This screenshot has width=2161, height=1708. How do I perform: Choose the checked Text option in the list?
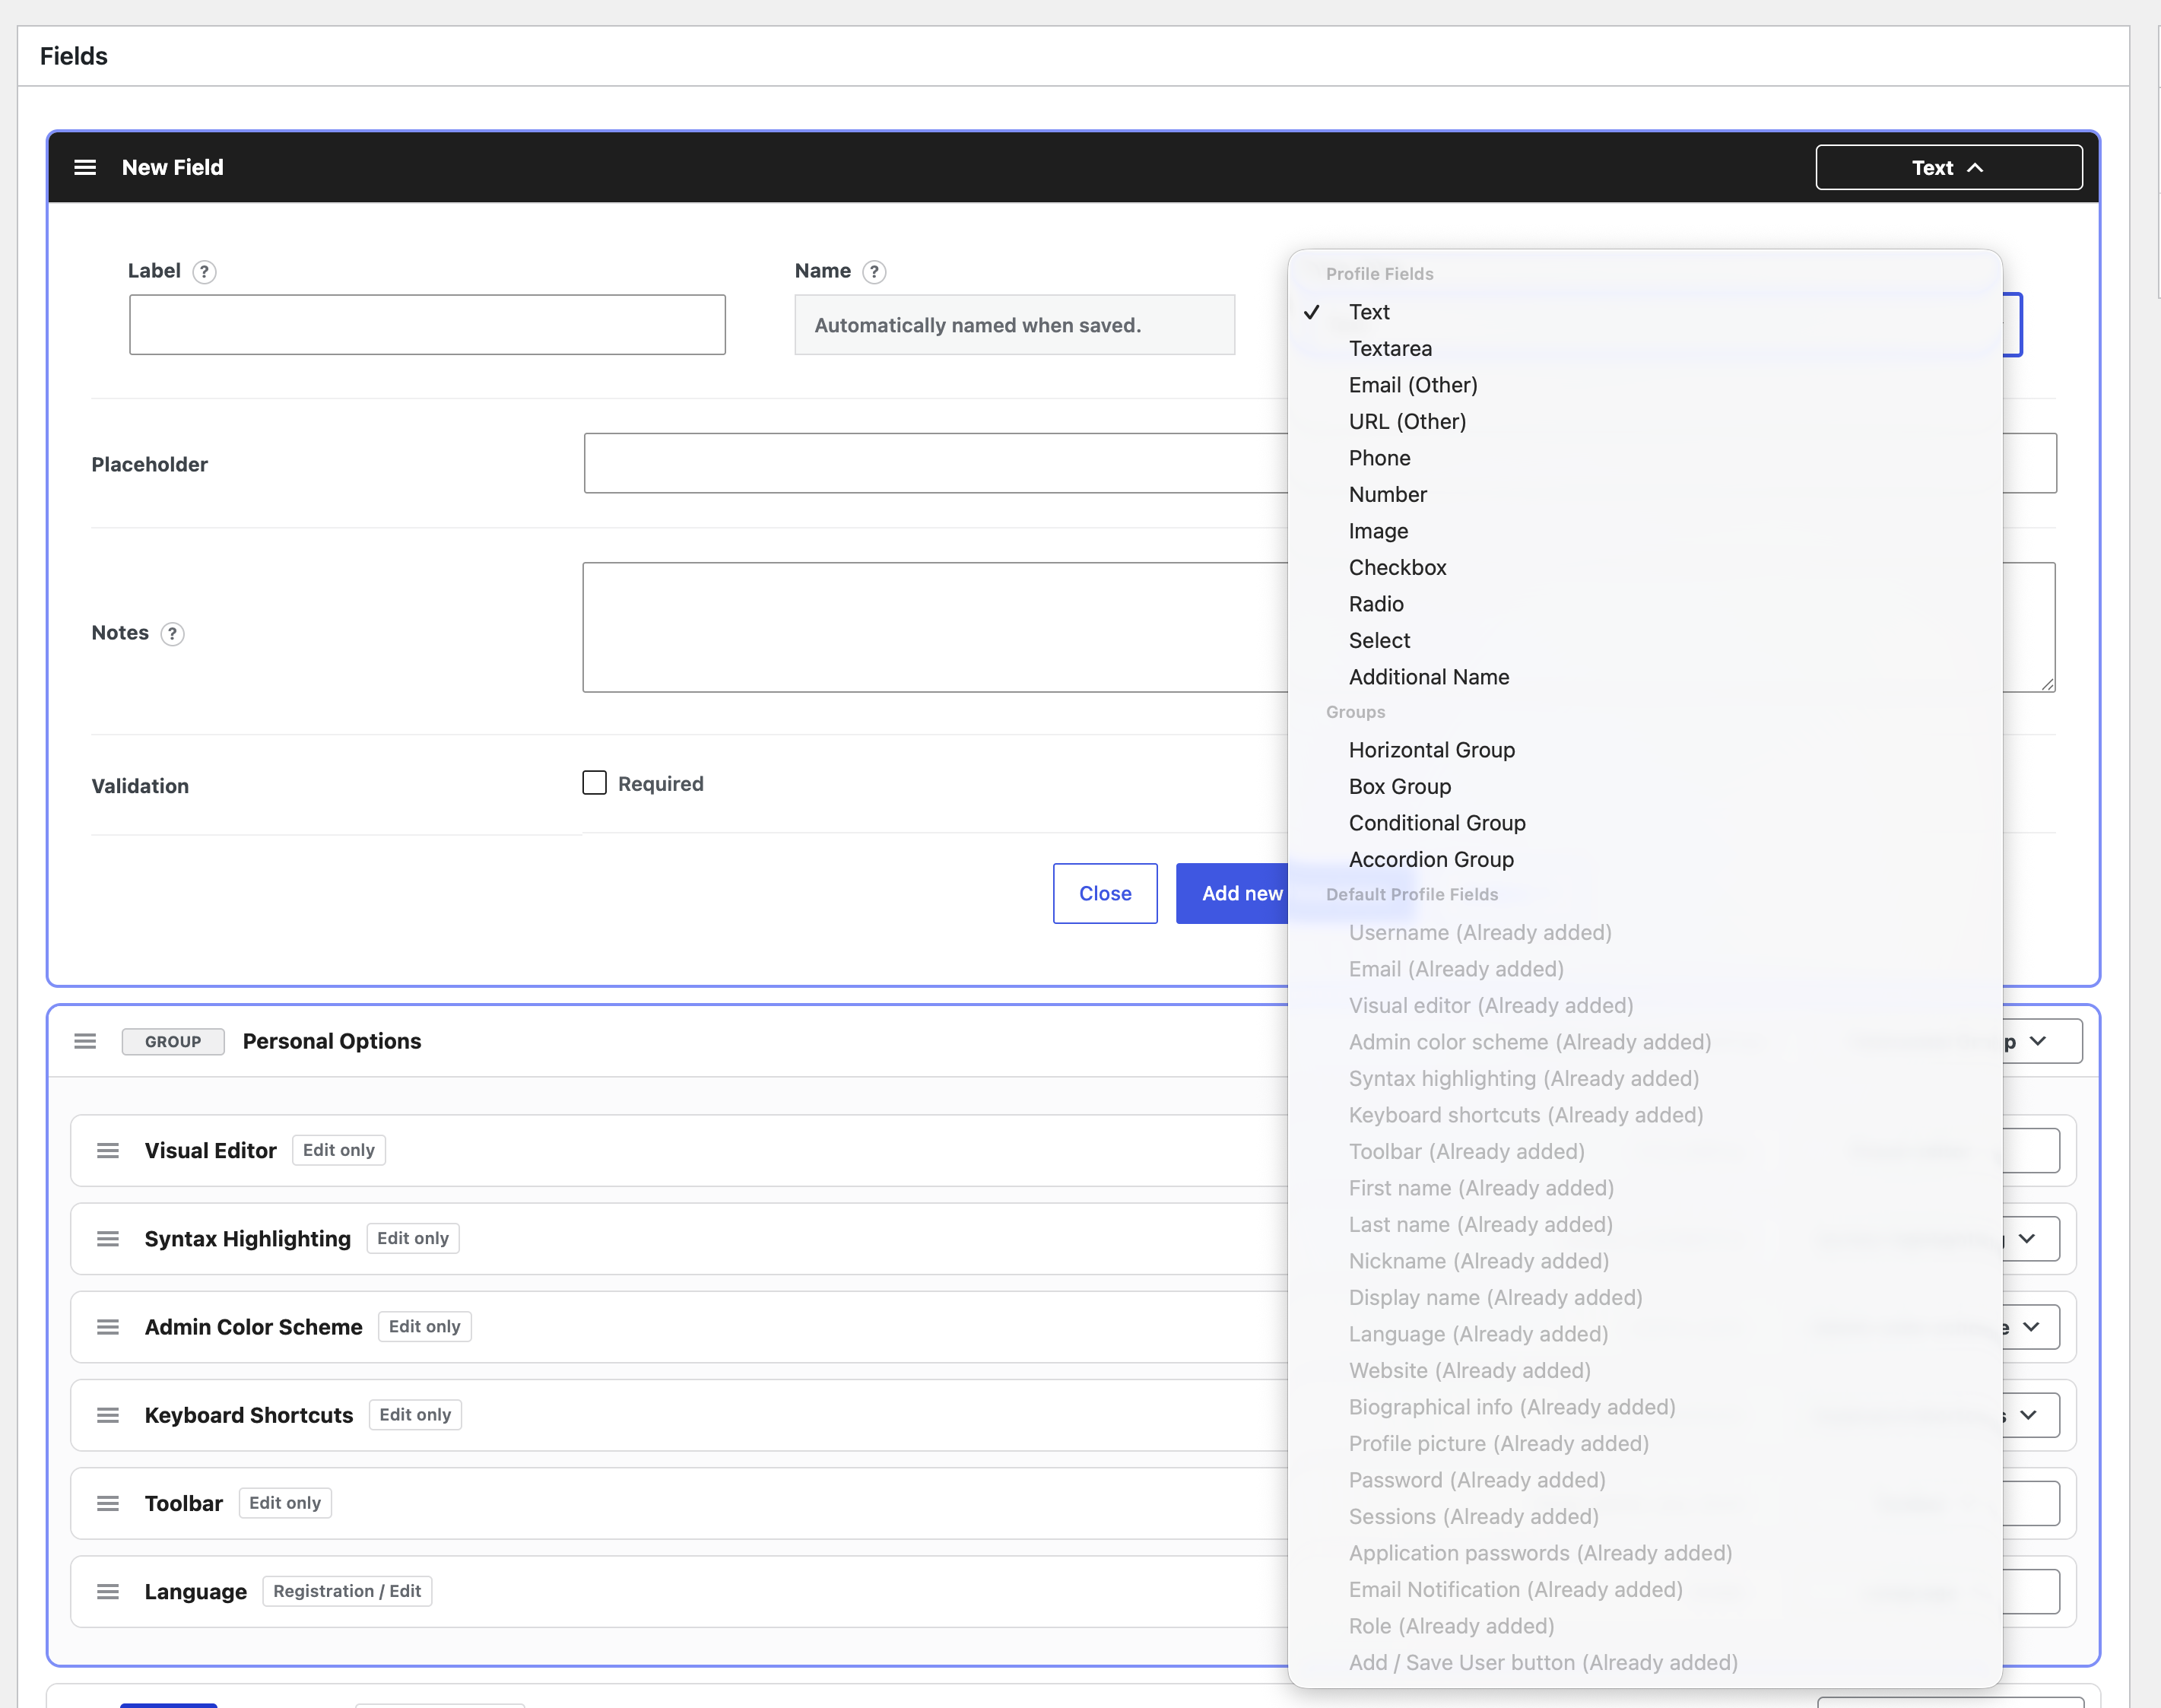tap(1645, 312)
